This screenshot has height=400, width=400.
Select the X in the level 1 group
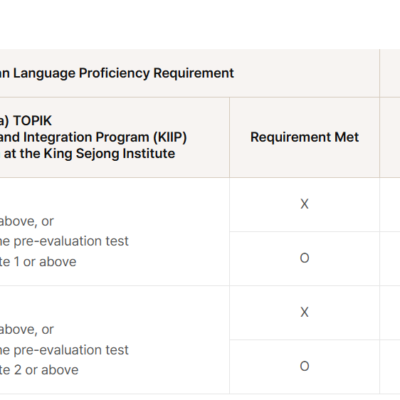pos(304,204)
